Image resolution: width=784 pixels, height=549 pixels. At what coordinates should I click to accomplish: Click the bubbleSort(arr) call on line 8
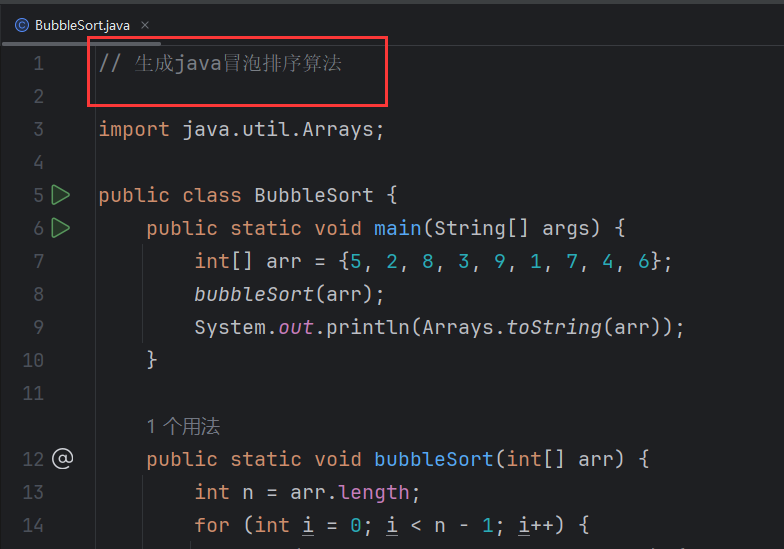(289, 294)
